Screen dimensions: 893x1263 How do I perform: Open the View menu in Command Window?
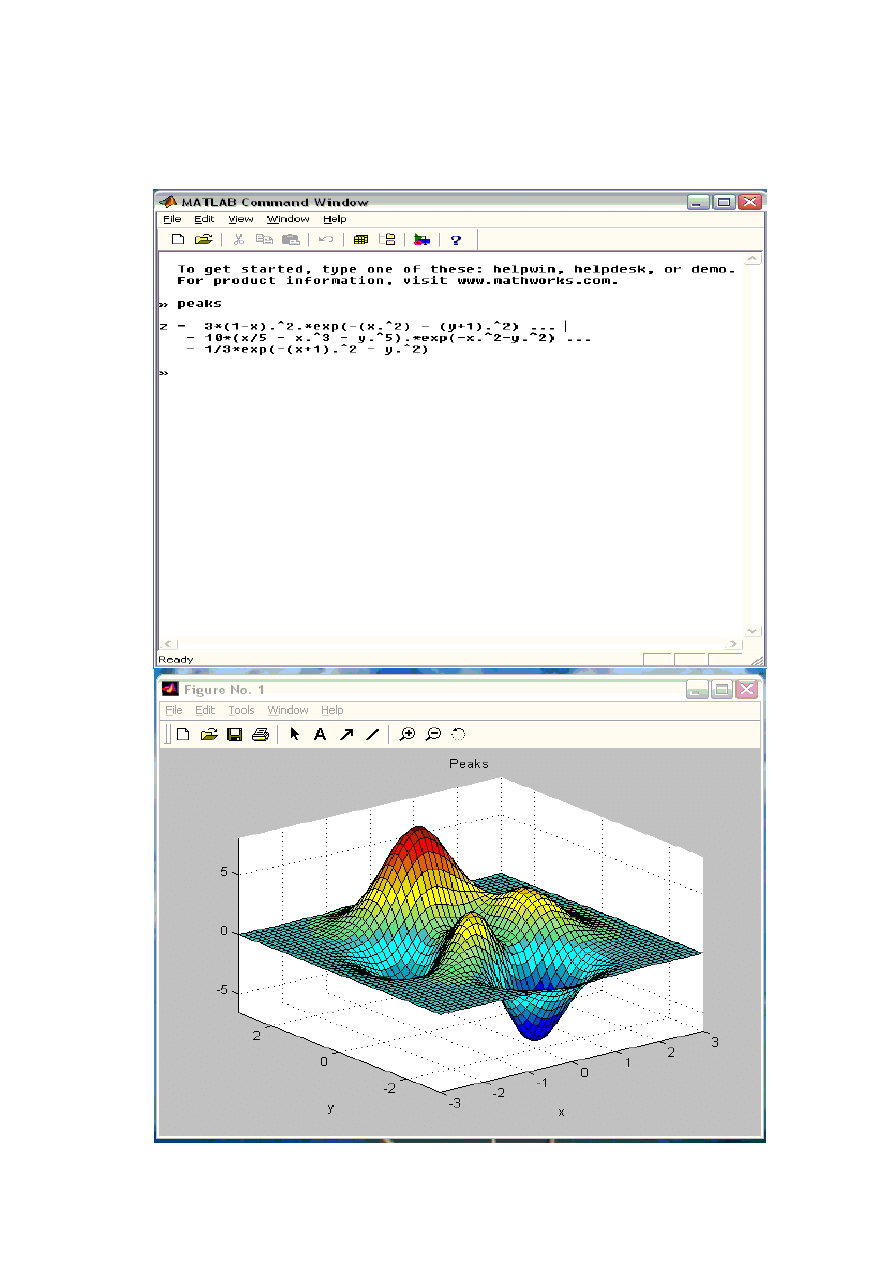coord(240,219)
